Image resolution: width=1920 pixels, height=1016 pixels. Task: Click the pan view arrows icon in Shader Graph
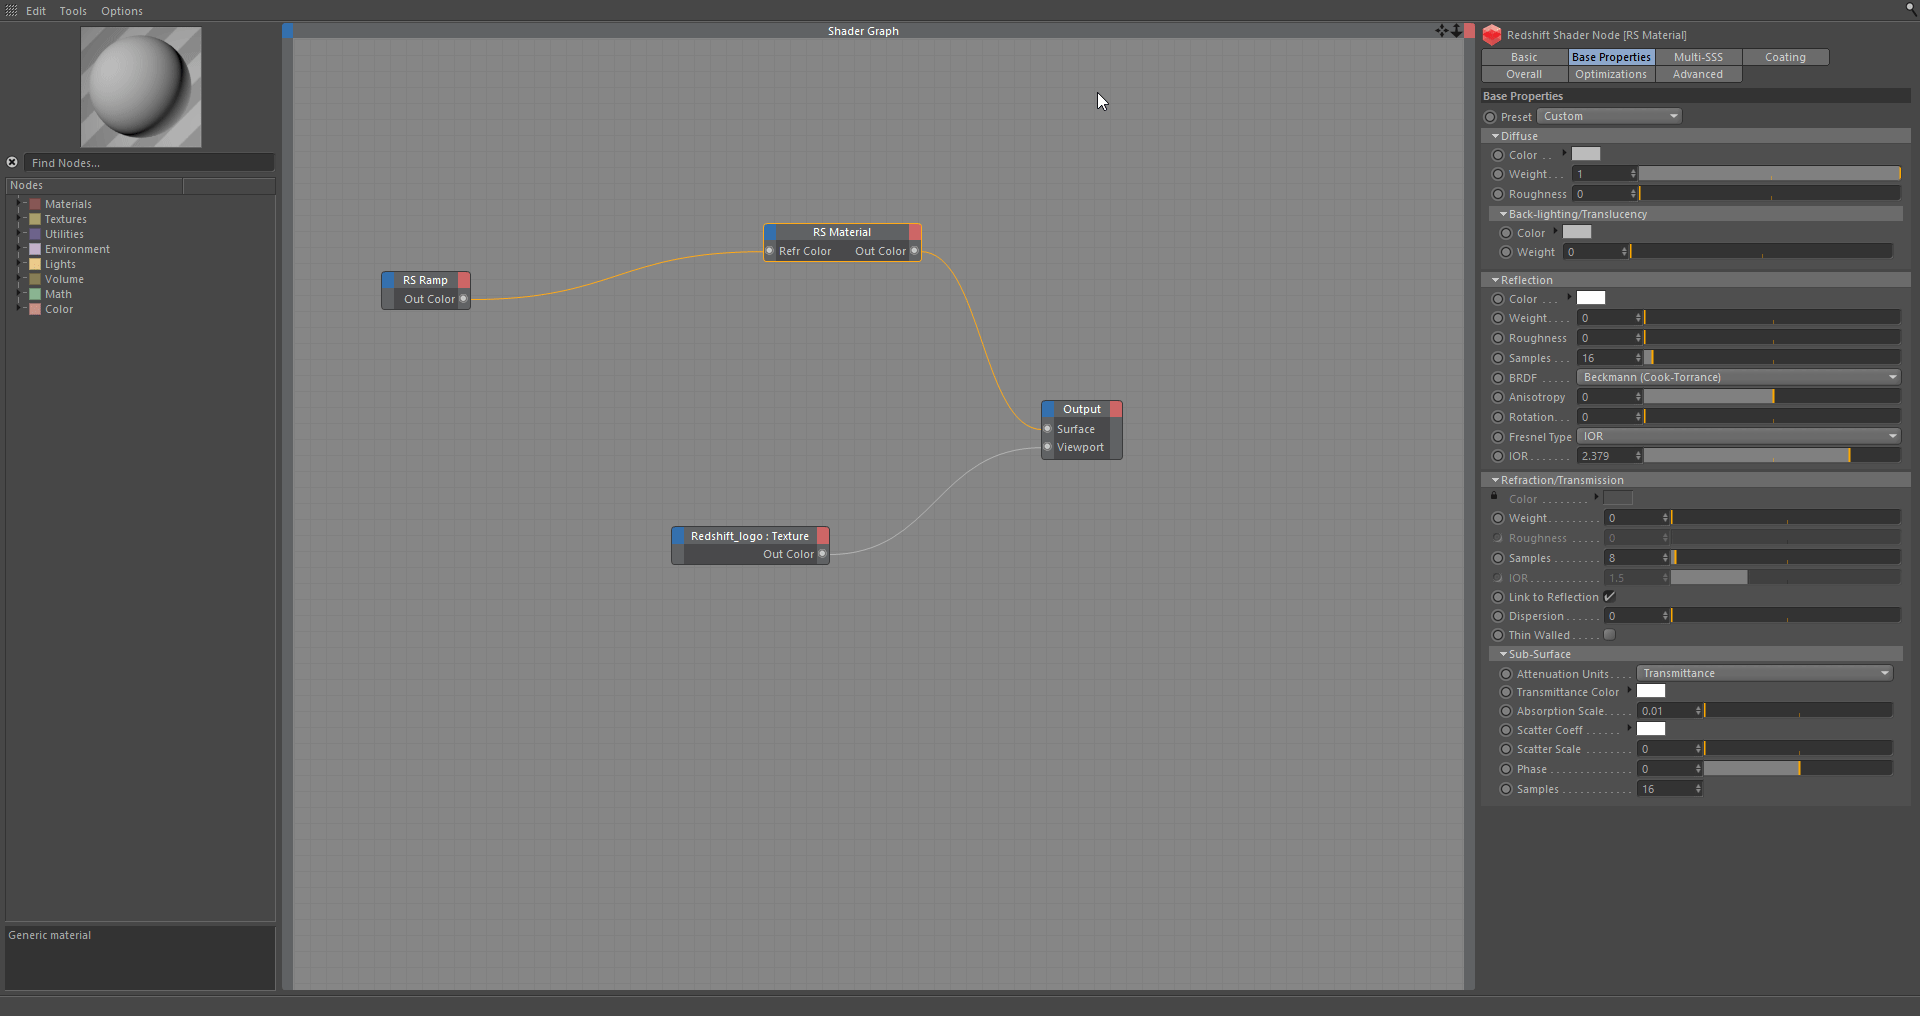[1441, 31]
